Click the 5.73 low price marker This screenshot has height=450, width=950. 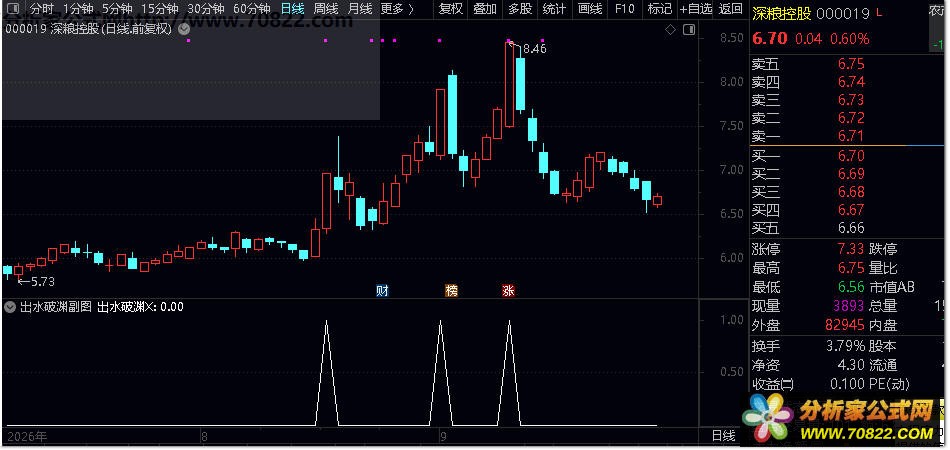(36, 281)
